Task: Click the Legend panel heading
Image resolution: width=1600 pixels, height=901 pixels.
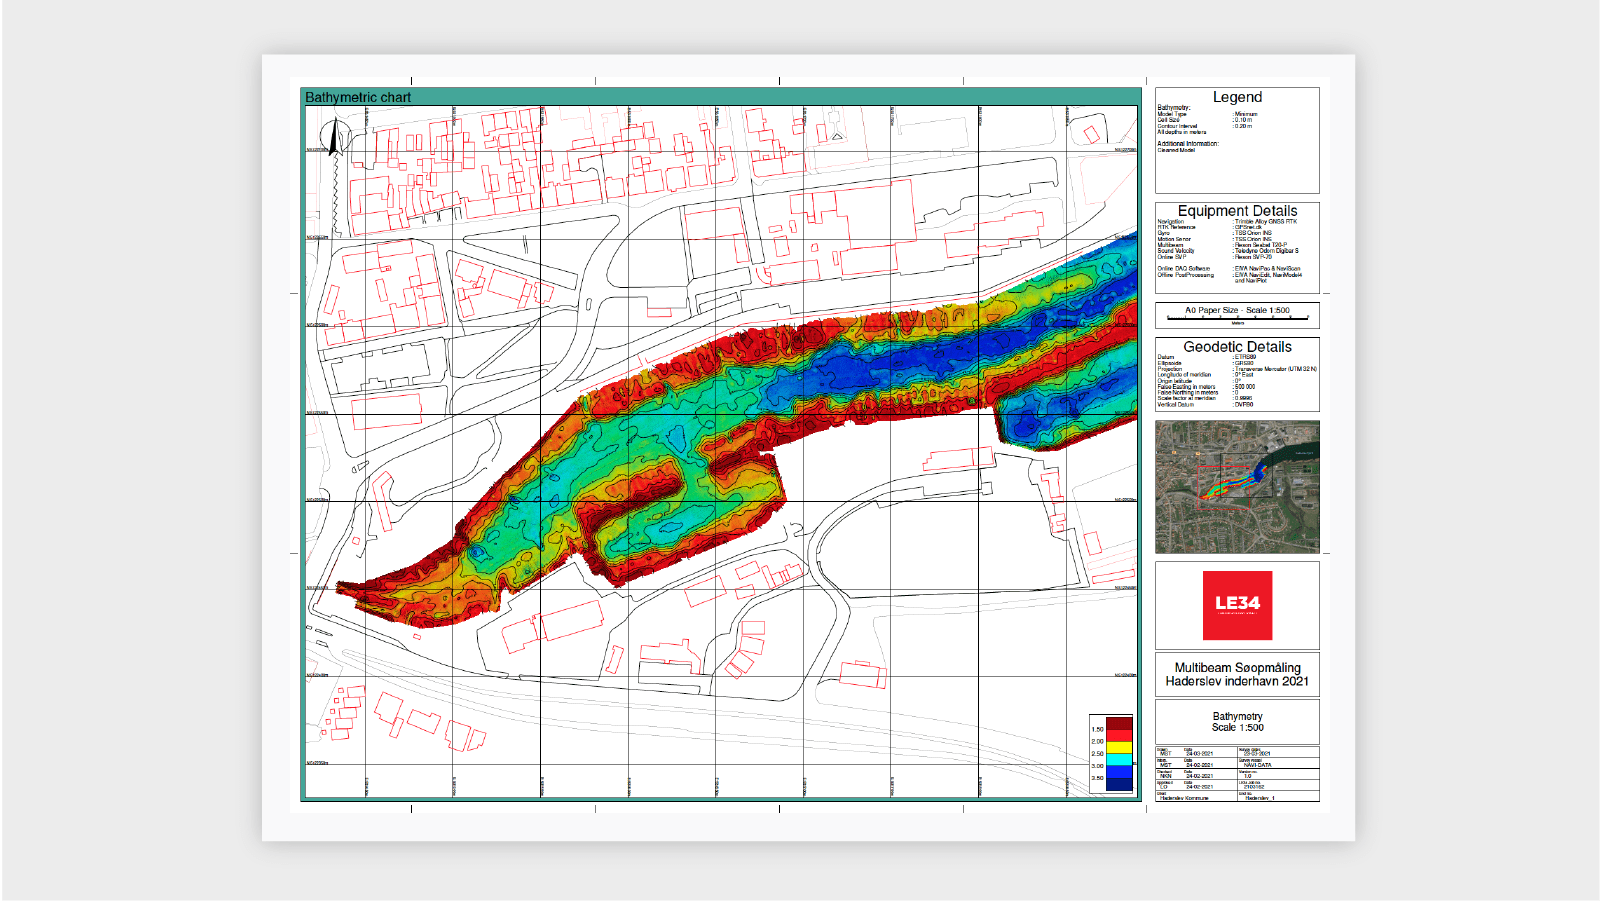Action: [x=1237, y=97]
